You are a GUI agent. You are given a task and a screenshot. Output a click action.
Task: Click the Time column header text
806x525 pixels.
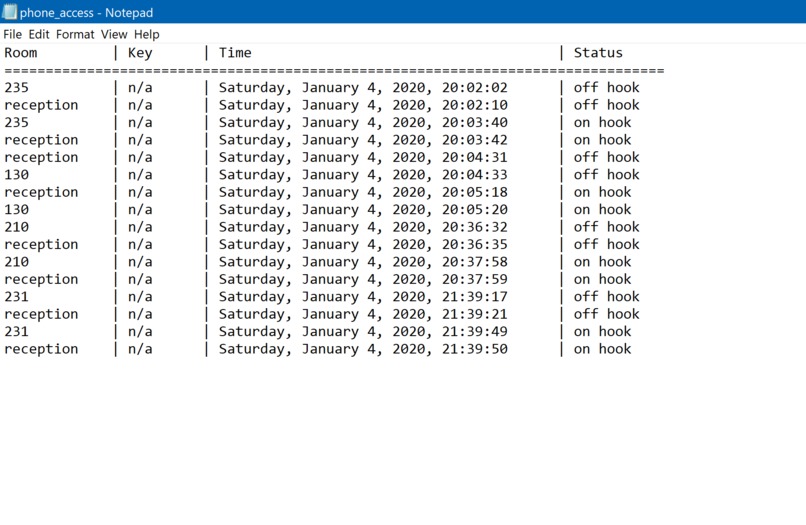point(235,52)
